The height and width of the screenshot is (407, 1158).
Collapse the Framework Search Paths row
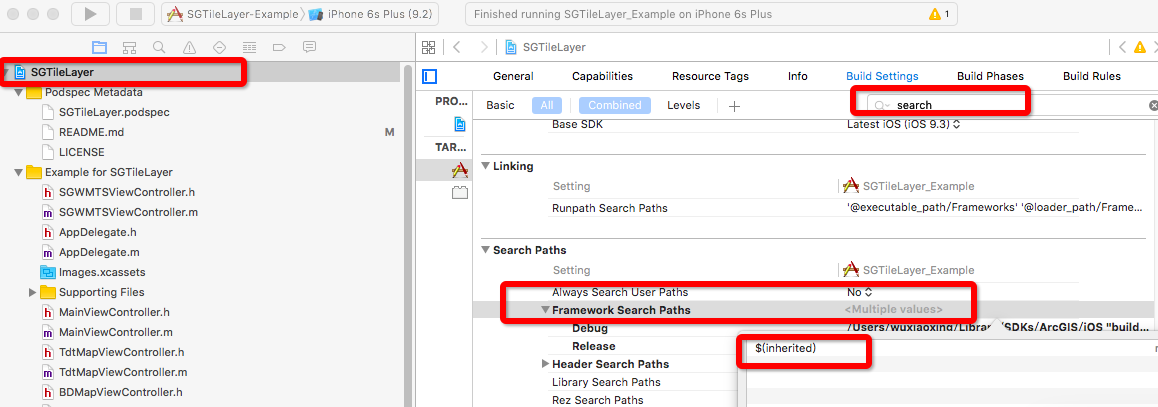tap(546, 310)
